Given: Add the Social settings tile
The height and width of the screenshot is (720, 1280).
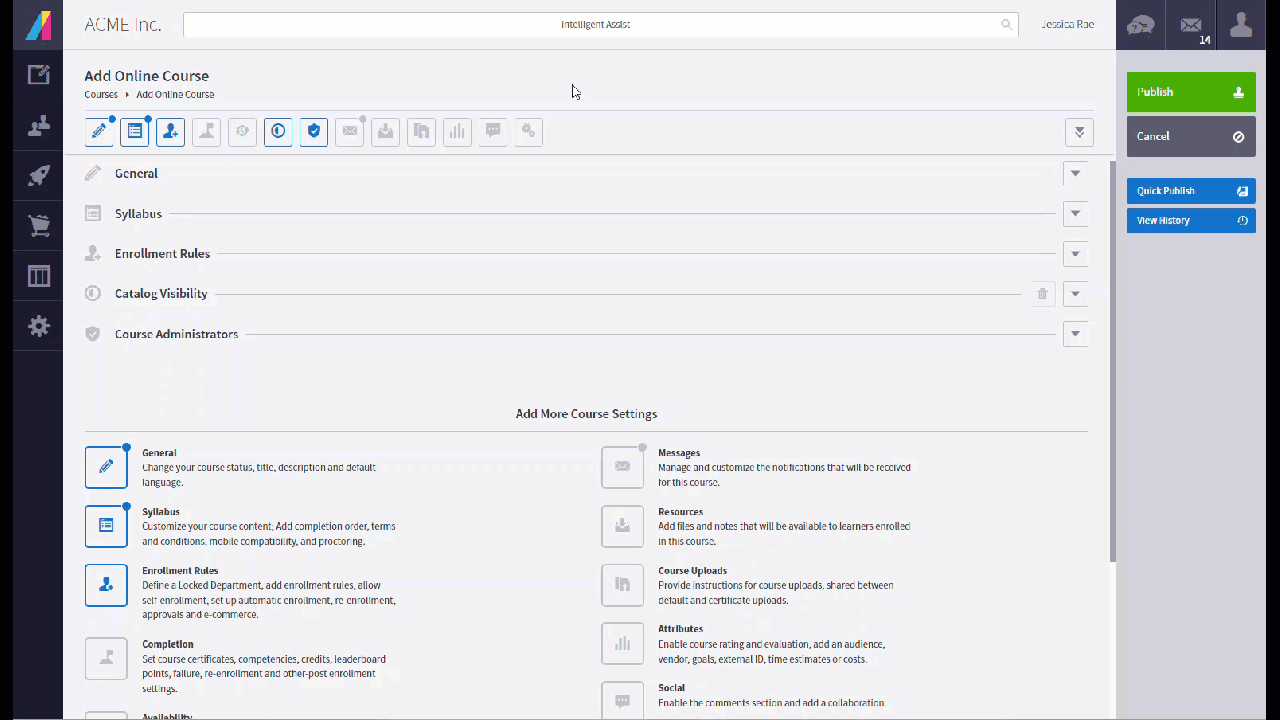Looking at the screenshot, I should tap(622, 701).
